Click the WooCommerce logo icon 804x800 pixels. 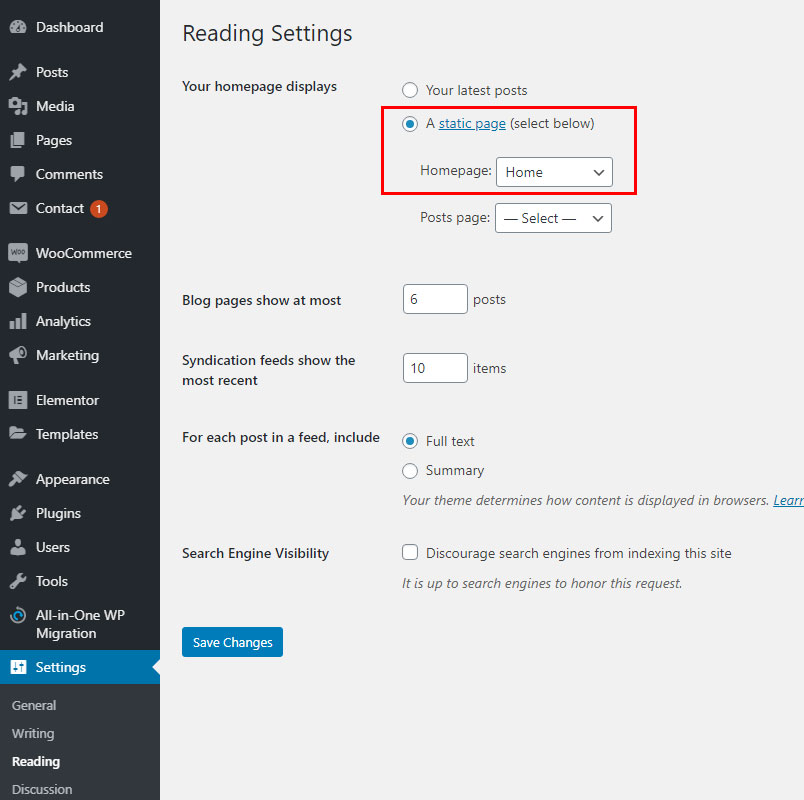pyautogui.click(x=18, y=253)
